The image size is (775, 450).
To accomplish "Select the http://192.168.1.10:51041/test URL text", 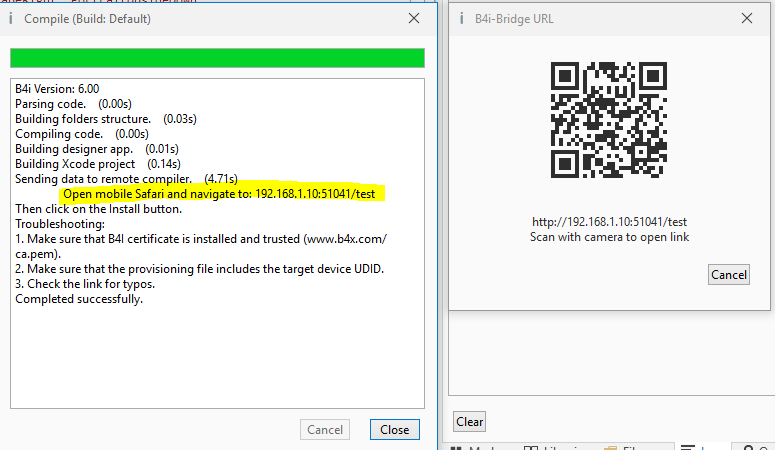I will (x=609, y=222).
